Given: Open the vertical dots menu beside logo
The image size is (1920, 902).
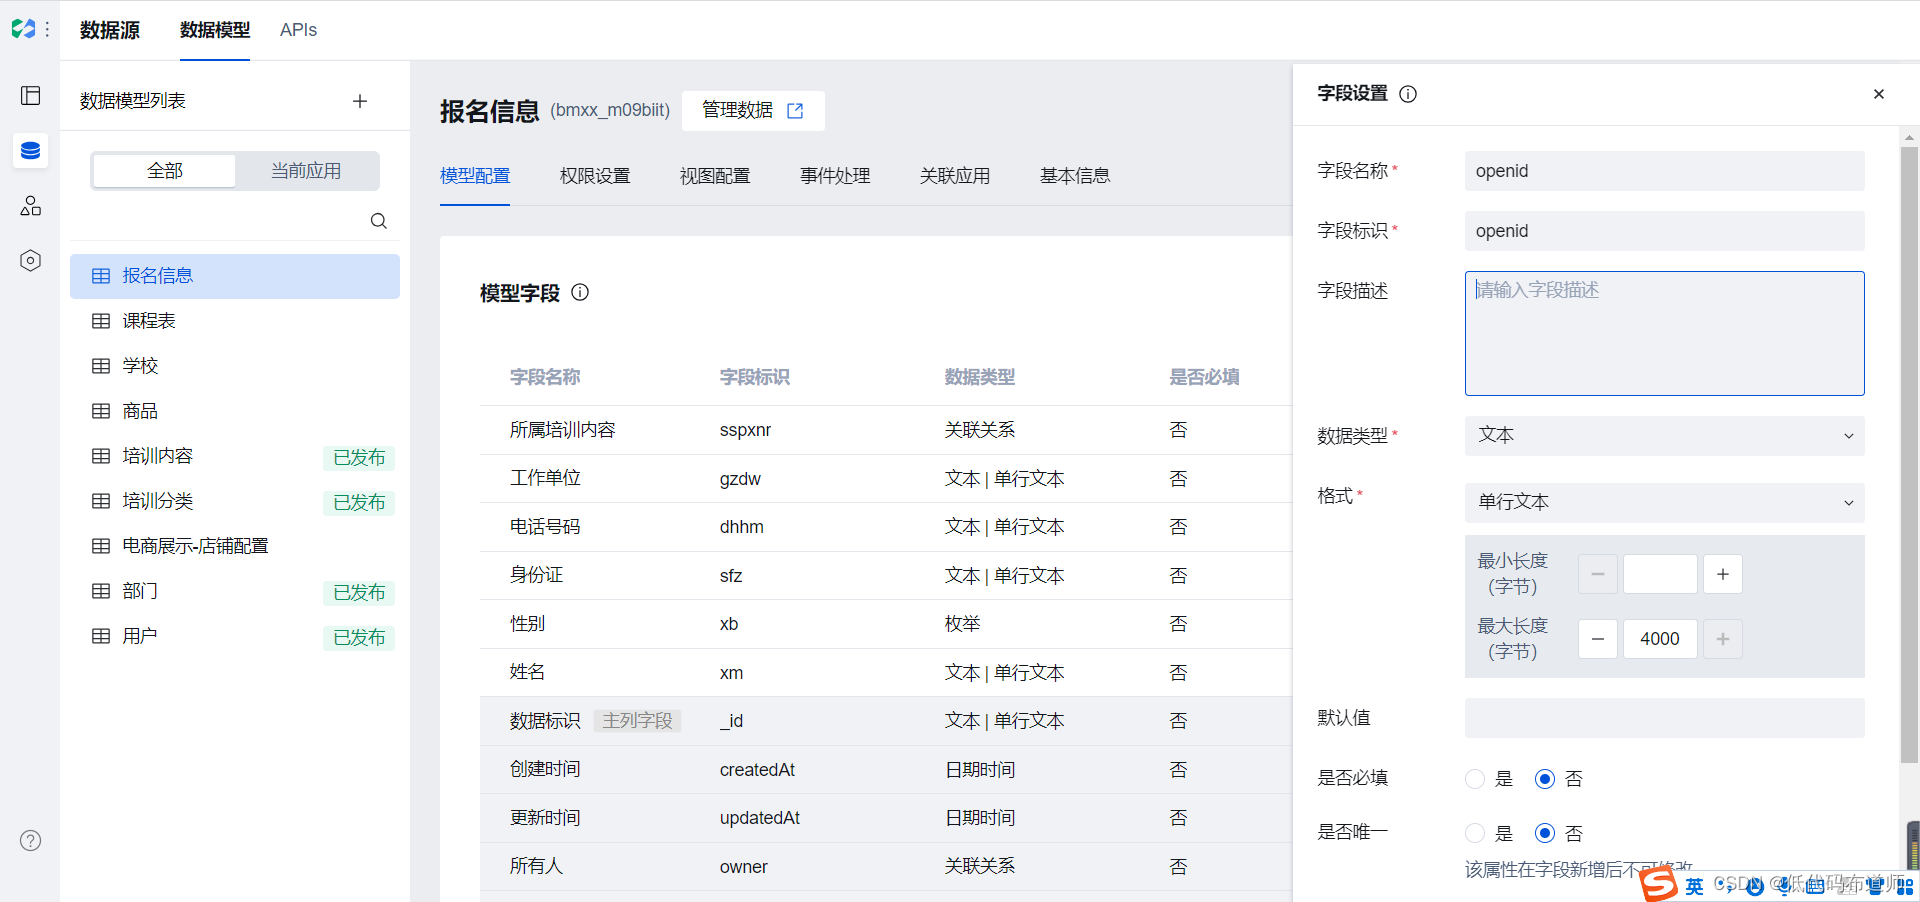Looking at the screenshot, I should [47, 29].
